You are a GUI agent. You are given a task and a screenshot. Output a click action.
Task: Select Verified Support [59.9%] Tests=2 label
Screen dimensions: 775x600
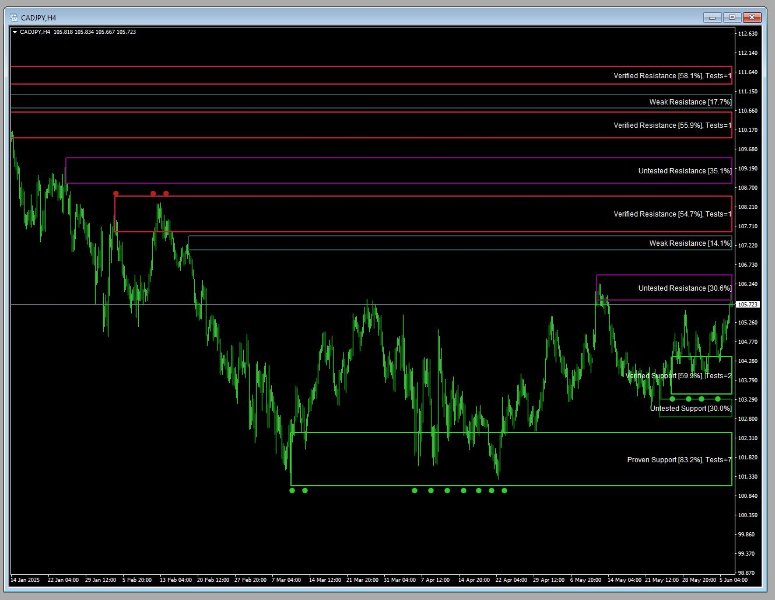[678, 376]
